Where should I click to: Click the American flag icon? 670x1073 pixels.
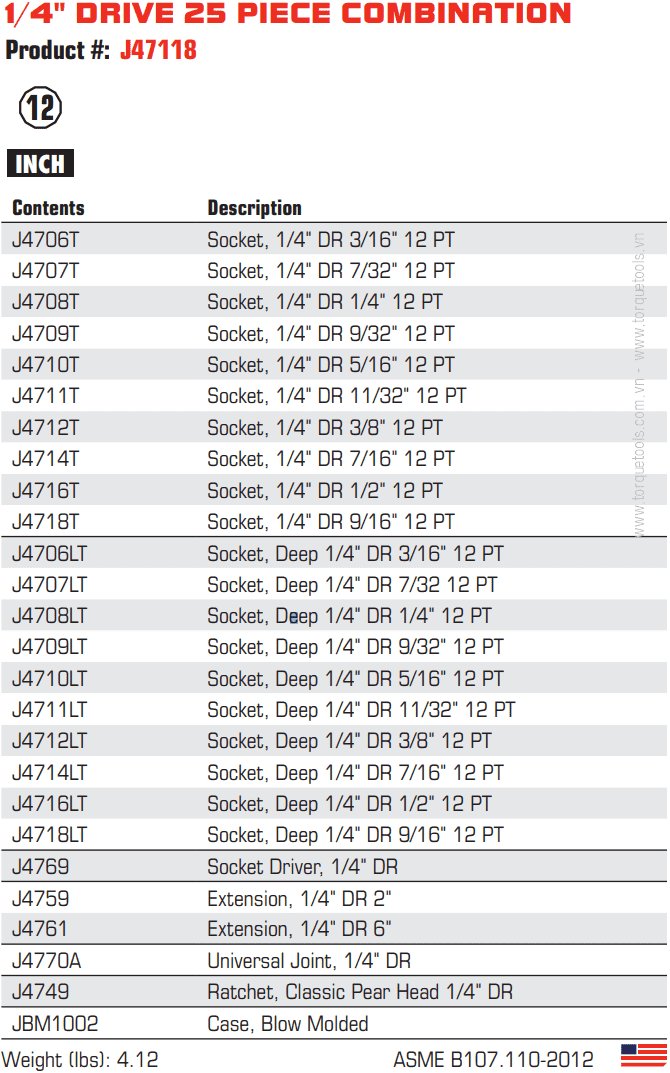click(642, 1055)
